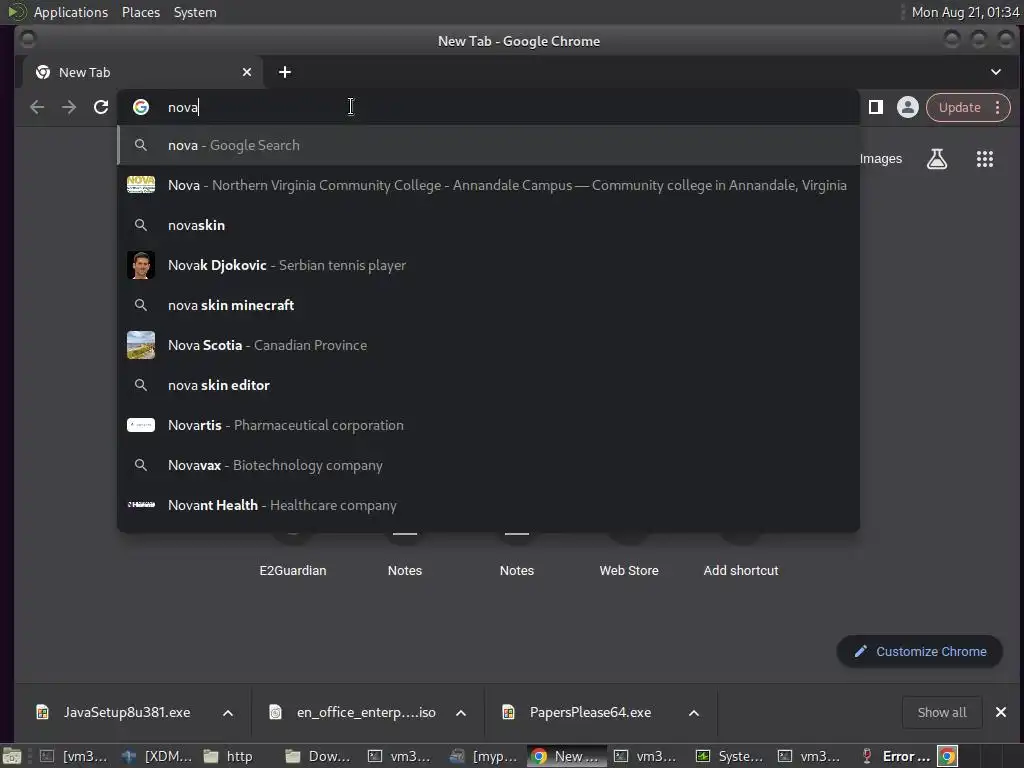Click Novak Djokovic photo thumbnail
Image resolution: width=1024 pixels, height=768 pixels.
[140, 265]
